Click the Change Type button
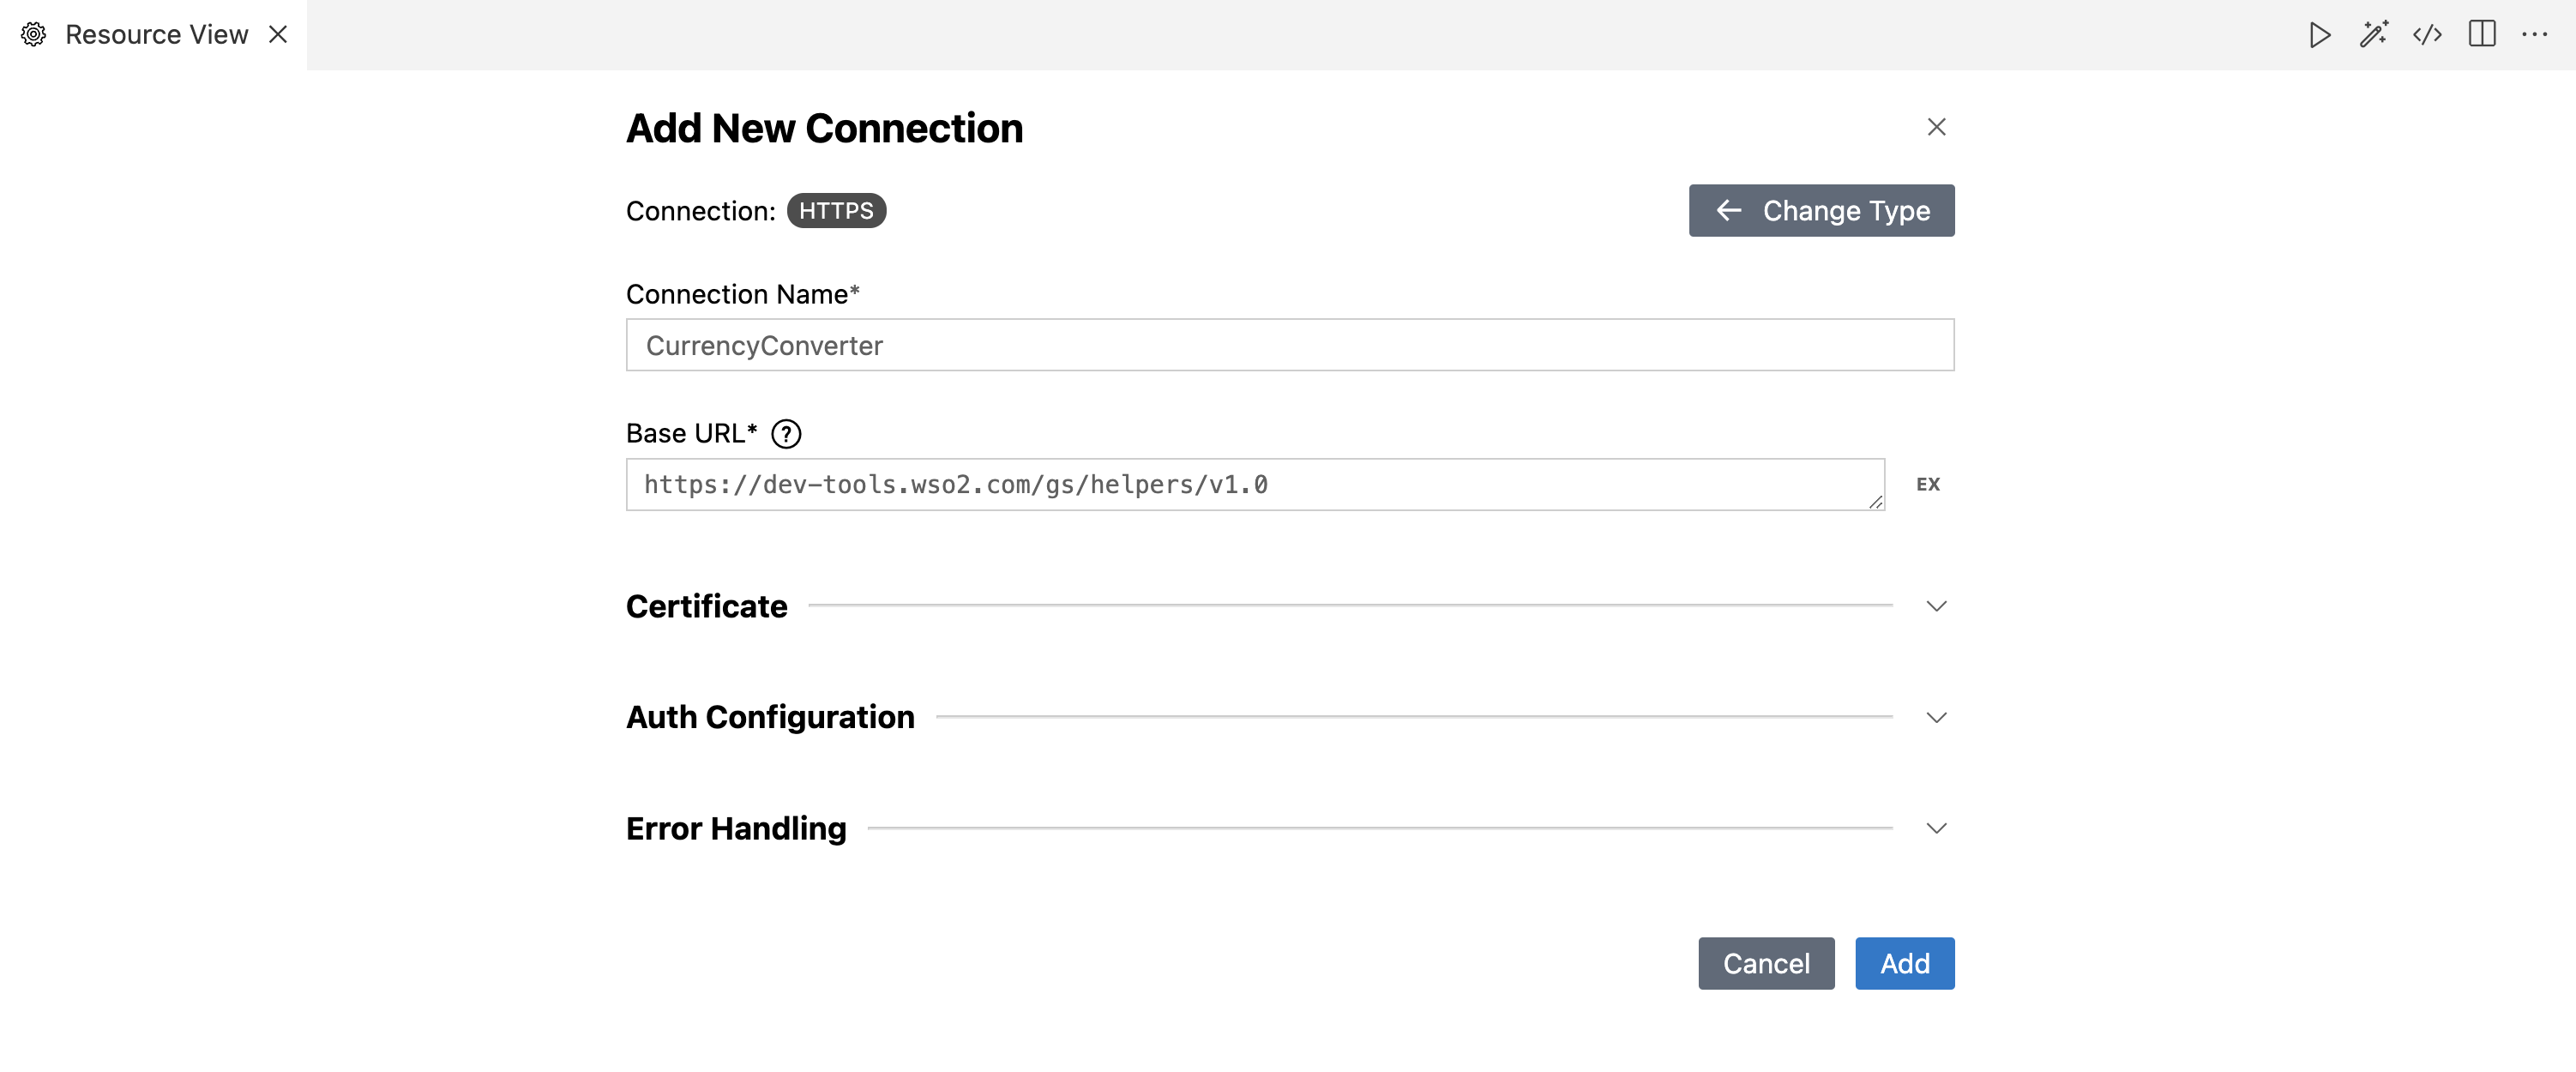2576x1072 pixels. pyautogui.click(x=1821, y=210)
